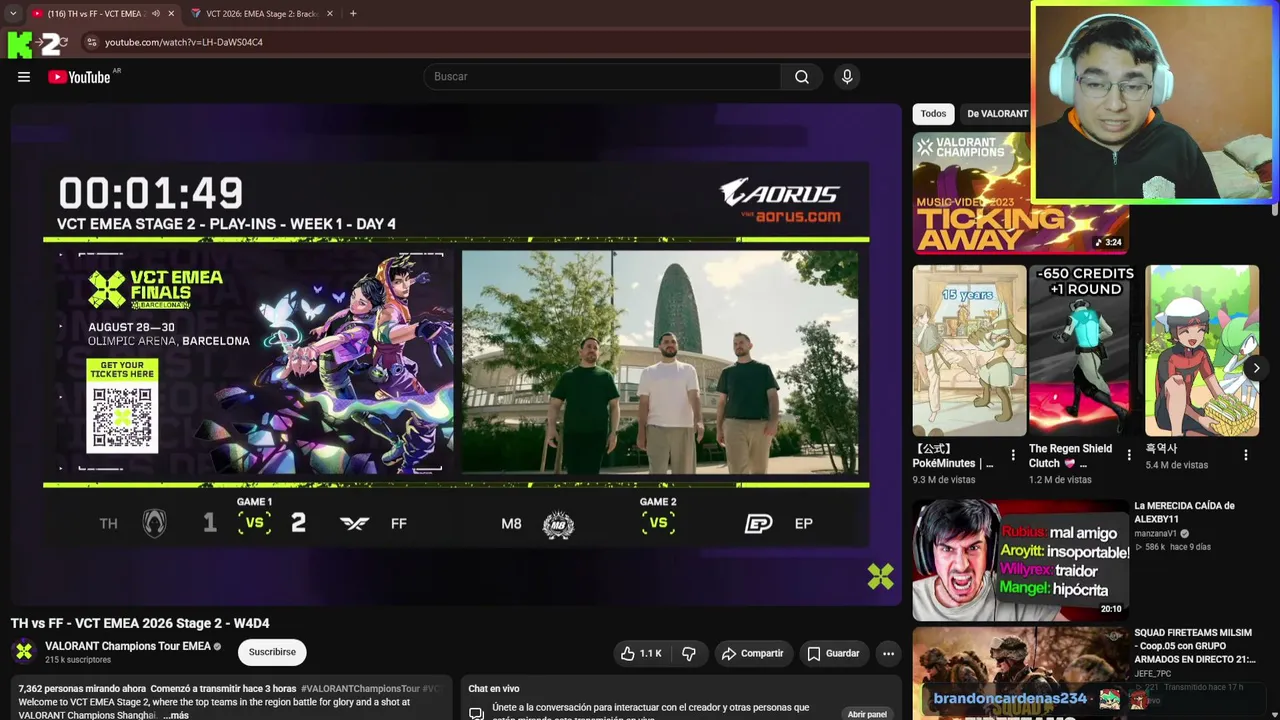This screenshot has width=1280, height=720.
Task: Select the Todos filter chip
Action: click(x=933, y=114)
